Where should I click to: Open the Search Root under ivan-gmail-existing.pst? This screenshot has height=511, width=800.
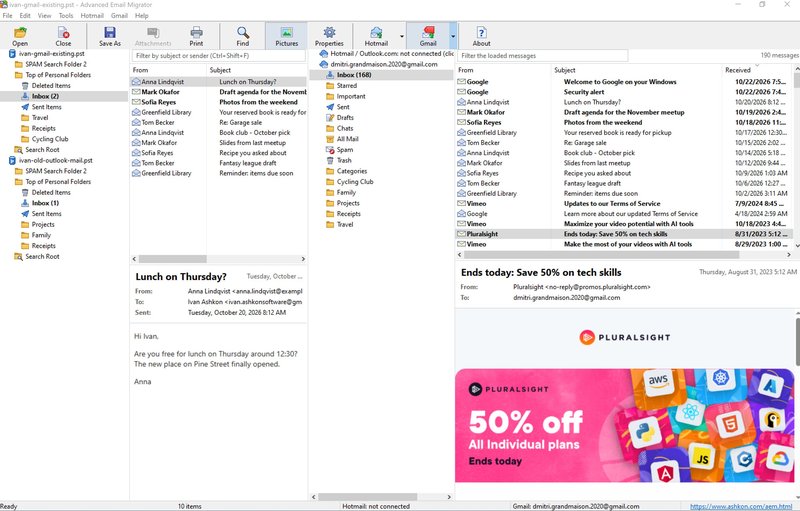(42, 149)
